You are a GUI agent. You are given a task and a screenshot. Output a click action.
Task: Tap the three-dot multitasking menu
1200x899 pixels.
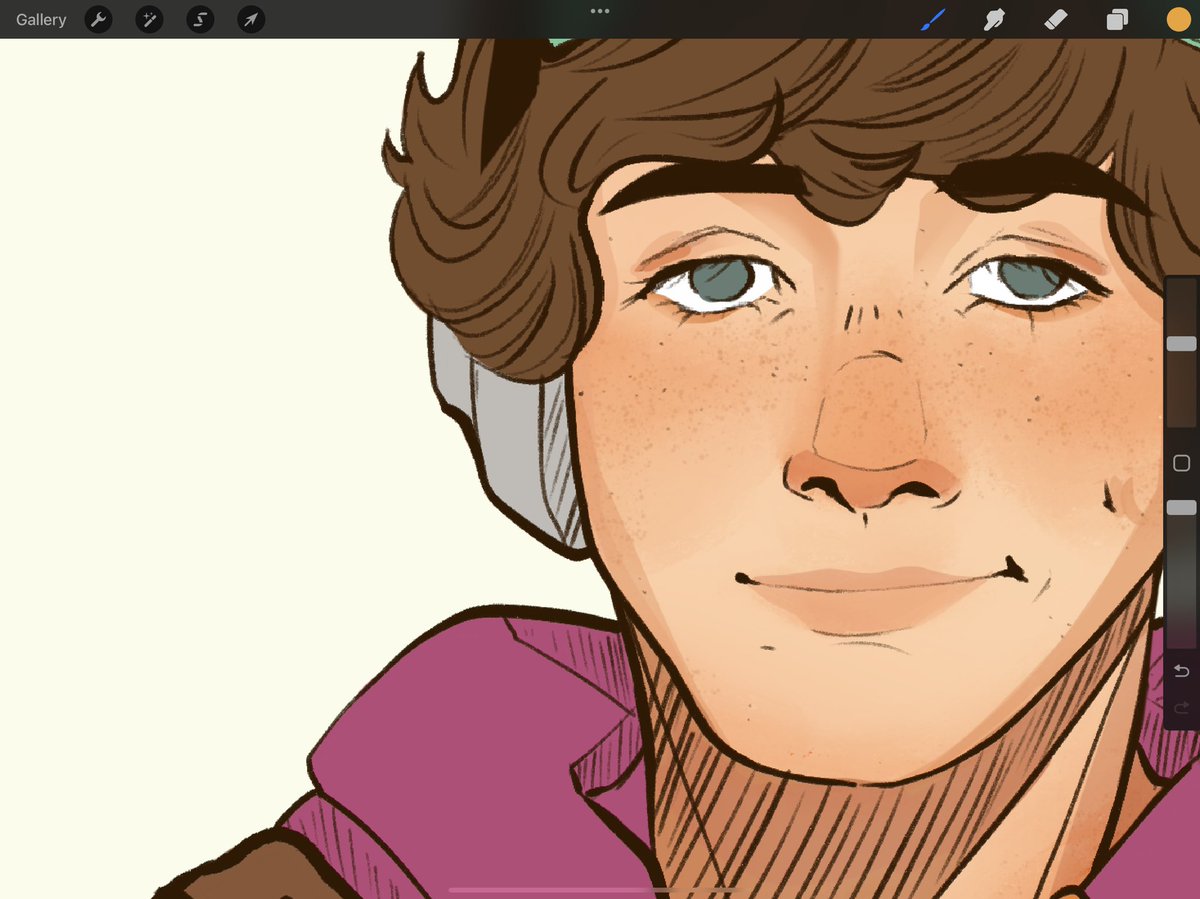(600, 11)
